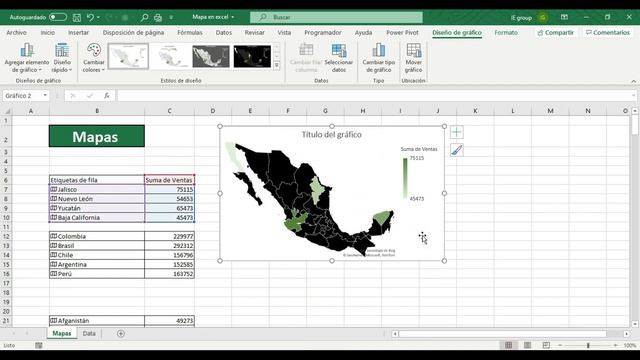Viewport: 640px width, 360px height.
Task: Select row header 12
Action: point(6,236)
